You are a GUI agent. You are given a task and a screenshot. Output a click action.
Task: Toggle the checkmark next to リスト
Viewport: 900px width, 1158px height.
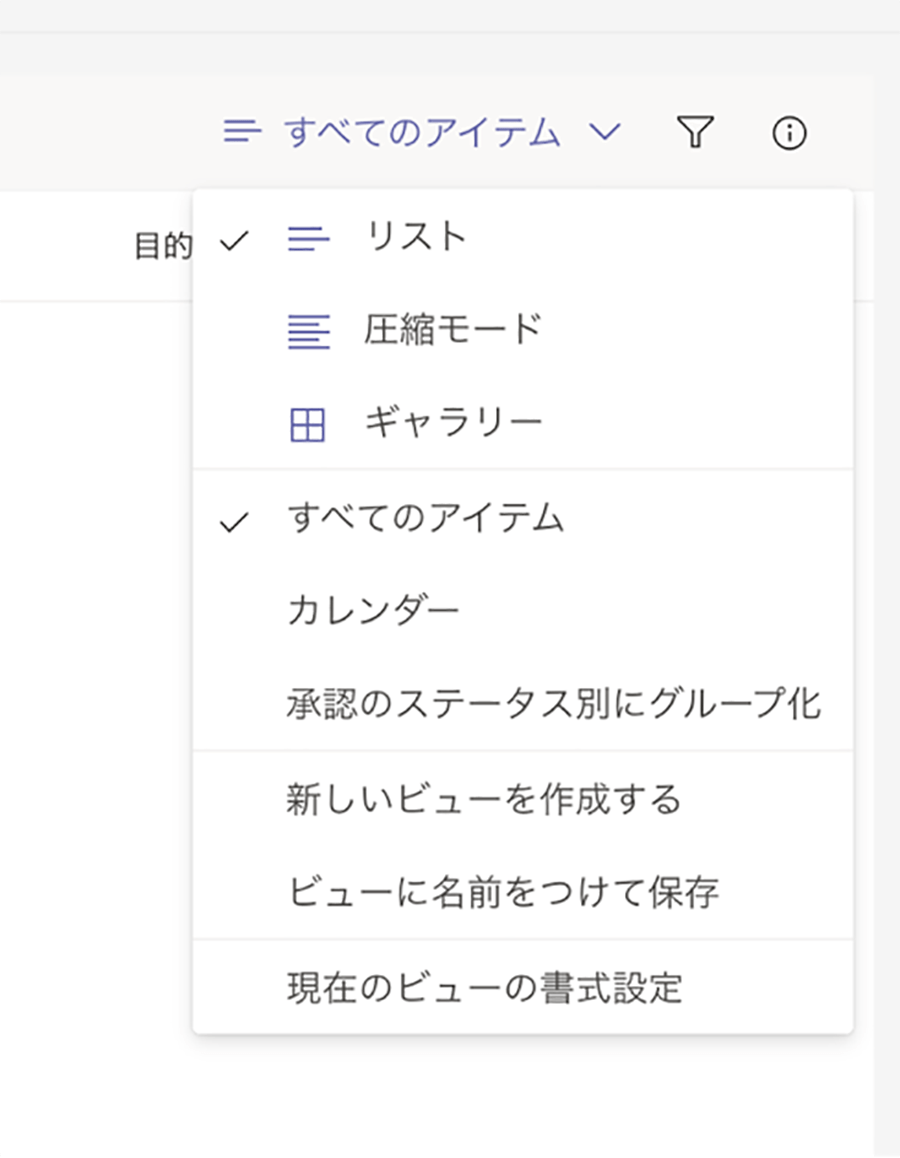point(233,240)
